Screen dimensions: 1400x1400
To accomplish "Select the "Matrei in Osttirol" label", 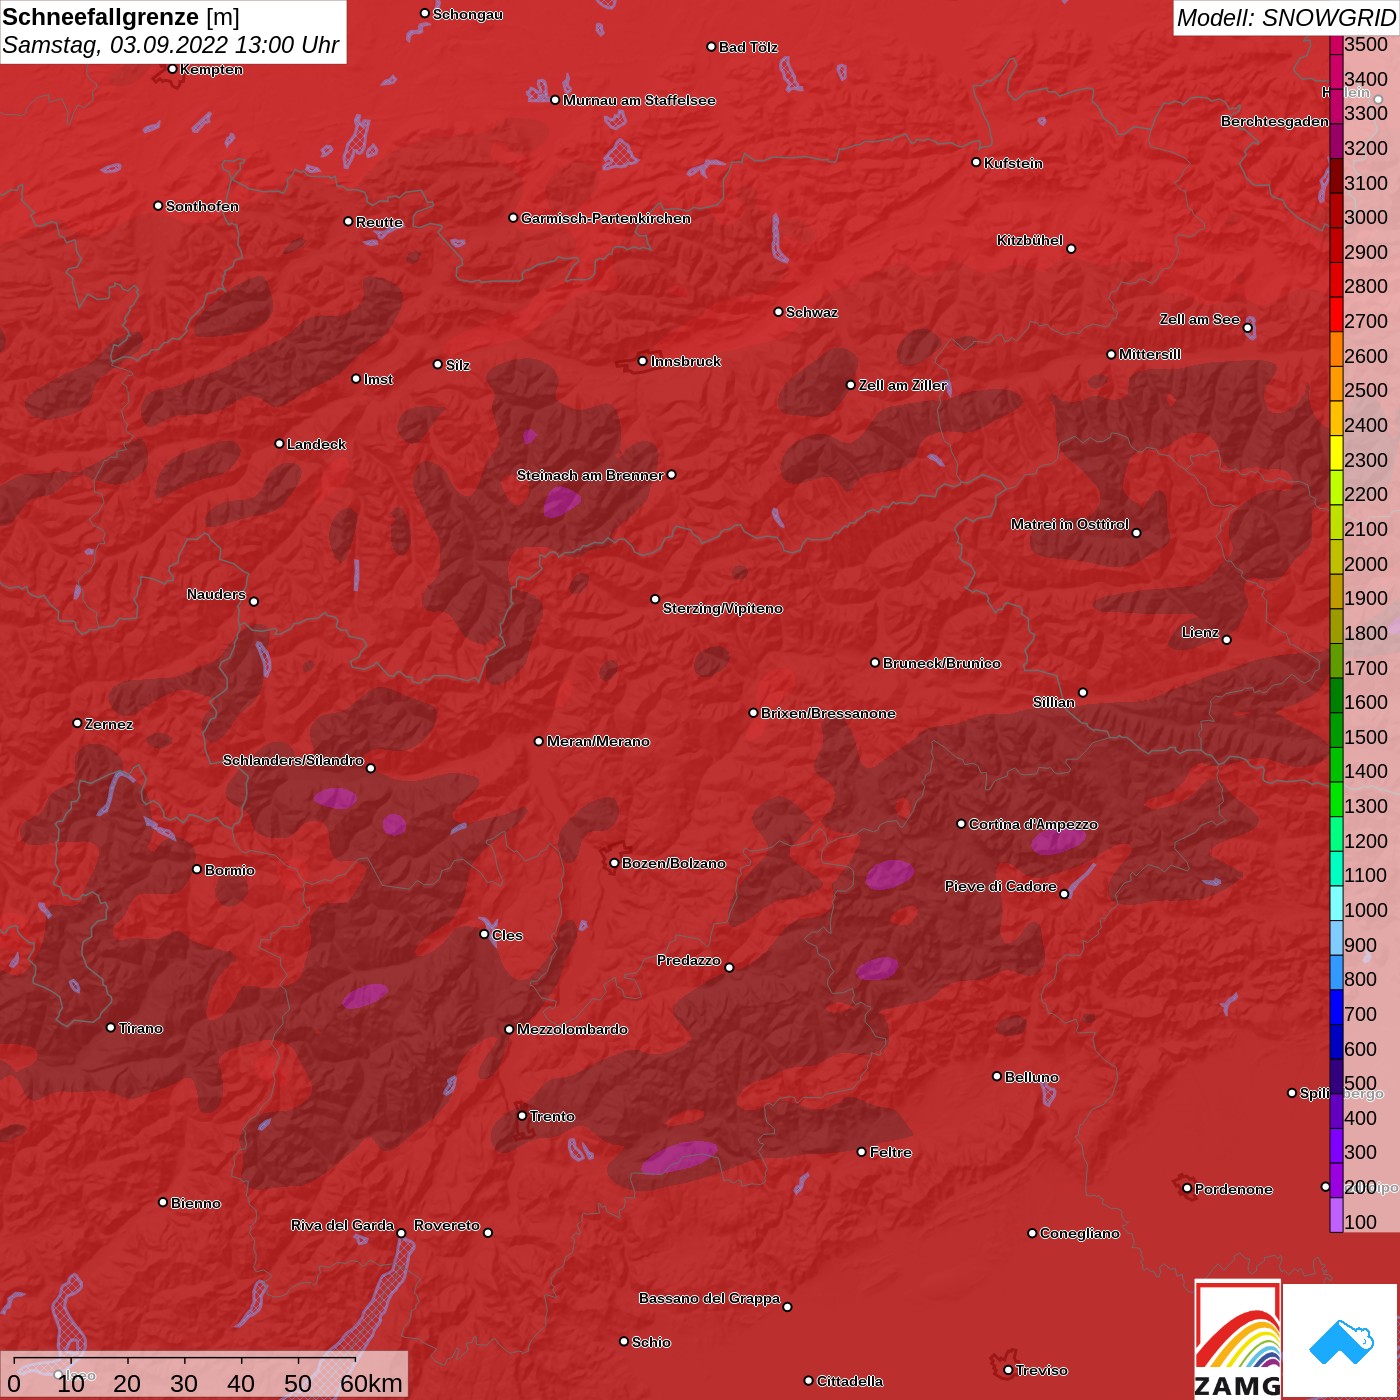I will pyautogui.click(x=1070, y=524).
